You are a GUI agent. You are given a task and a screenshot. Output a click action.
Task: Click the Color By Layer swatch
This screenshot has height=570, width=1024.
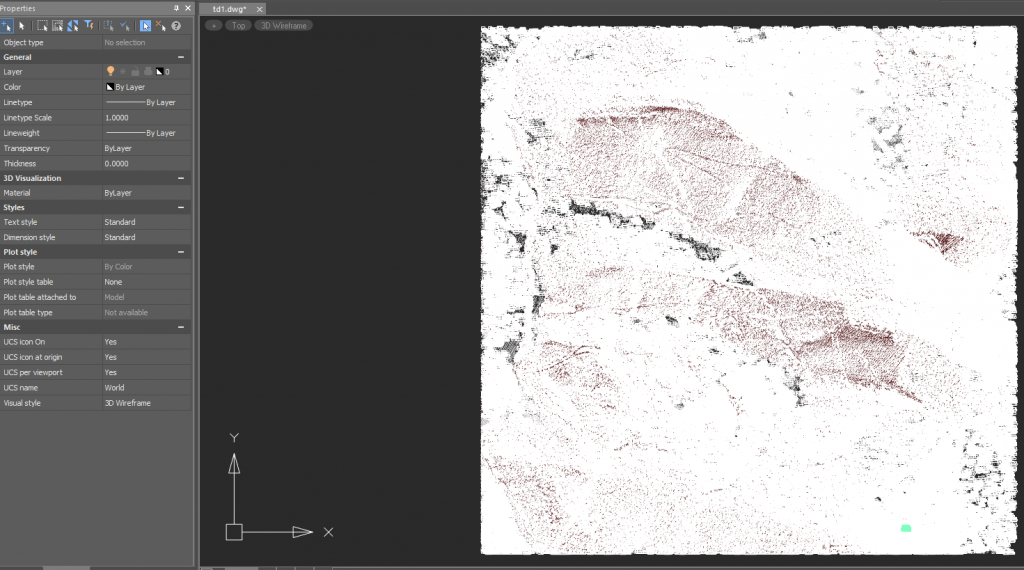tap(110, 87)
